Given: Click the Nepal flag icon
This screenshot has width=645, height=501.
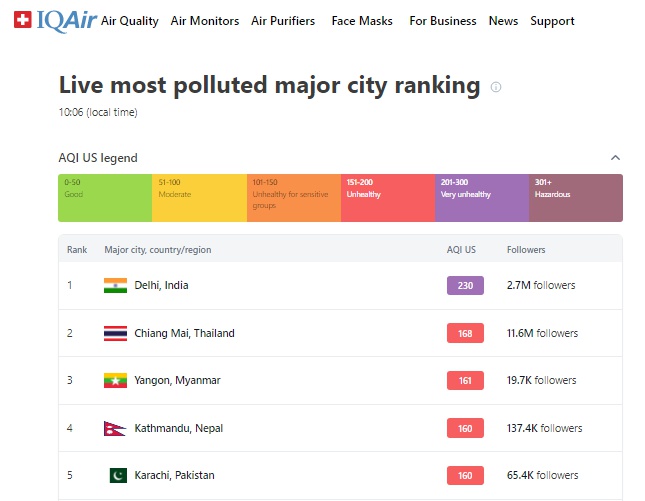Looking at the screenshot, I should 114,428.
